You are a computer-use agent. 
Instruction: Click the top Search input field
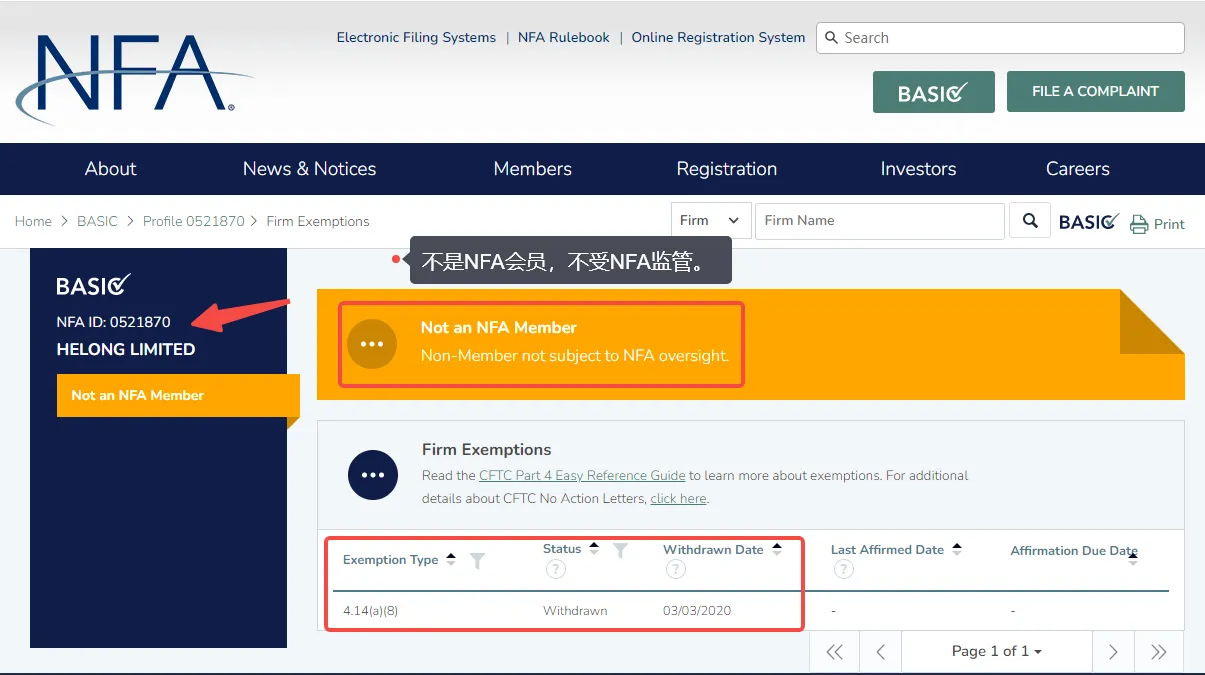click(x=1000, y=38)
